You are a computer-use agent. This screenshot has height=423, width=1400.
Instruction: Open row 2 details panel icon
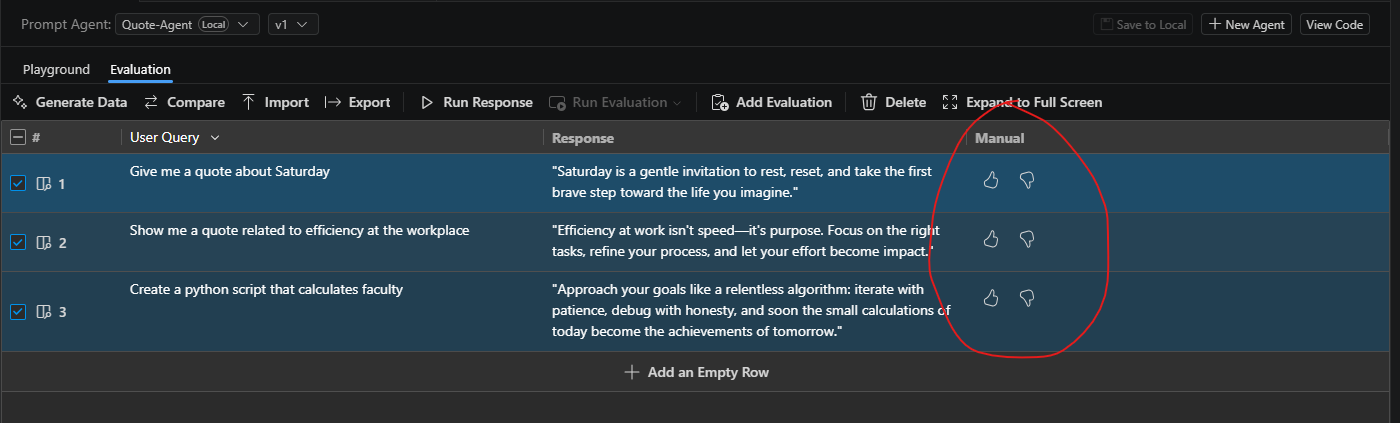43,242
